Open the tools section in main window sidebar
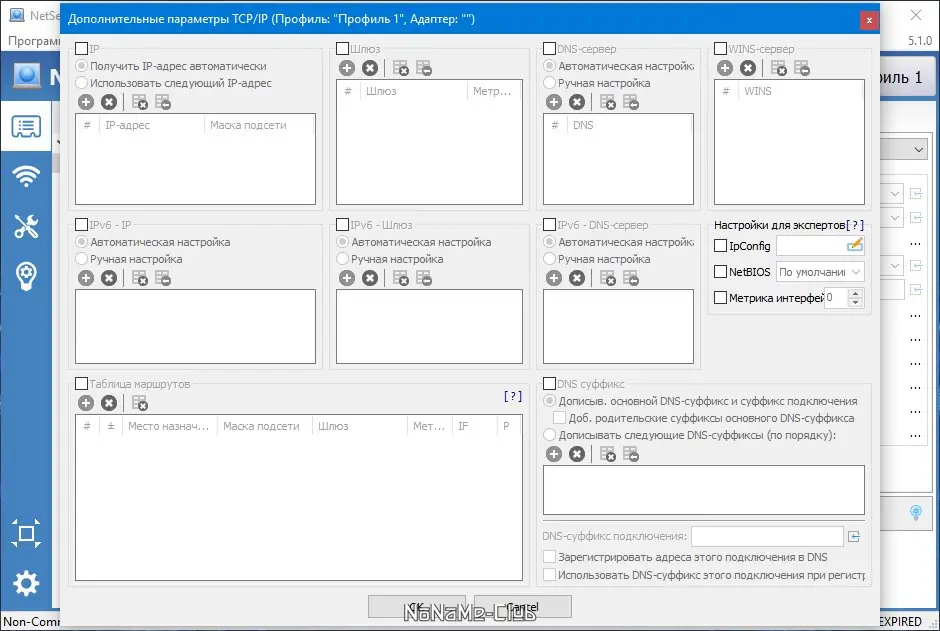940x631 pixels. tap(26, 226)
